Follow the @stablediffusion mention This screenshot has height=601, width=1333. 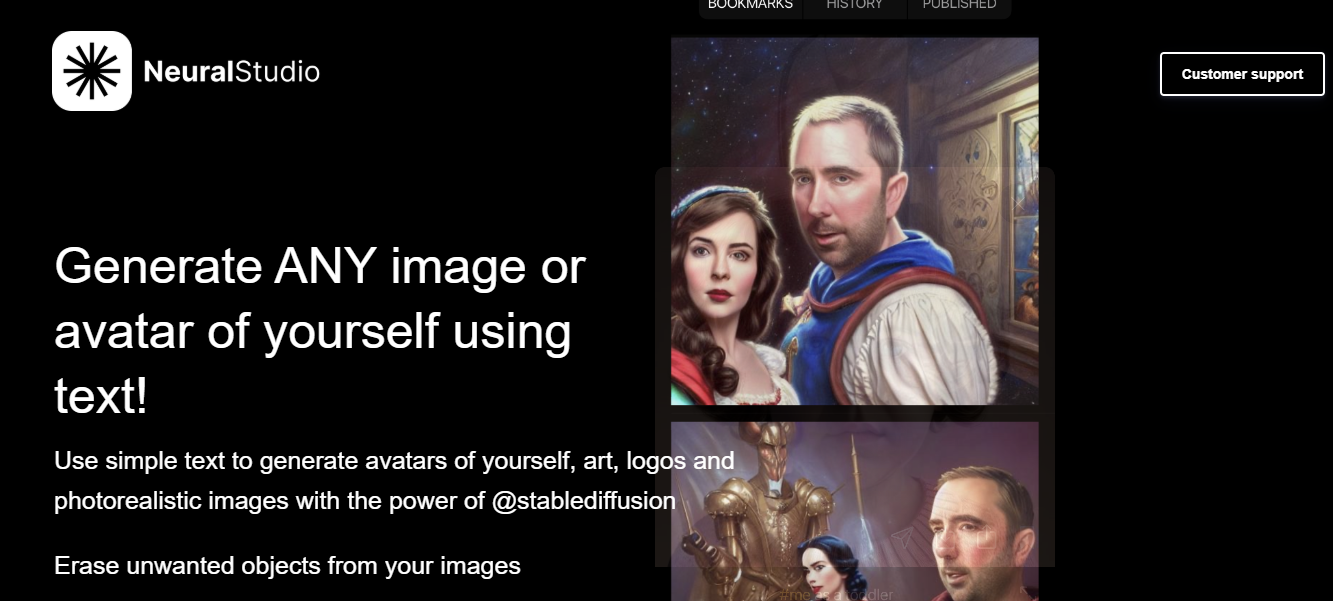click(x=584, y=500)
